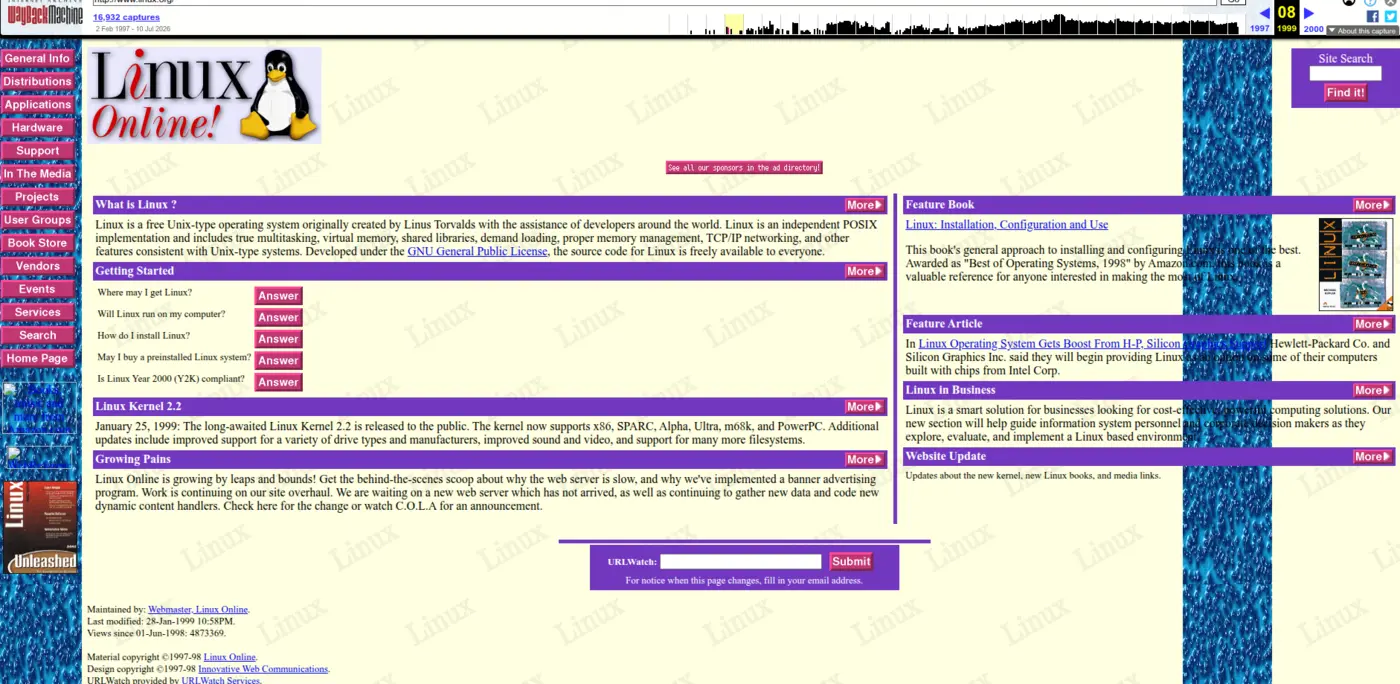Go to User Groups page
This screenshot has height=684, width=1400.
coord(37,219)
